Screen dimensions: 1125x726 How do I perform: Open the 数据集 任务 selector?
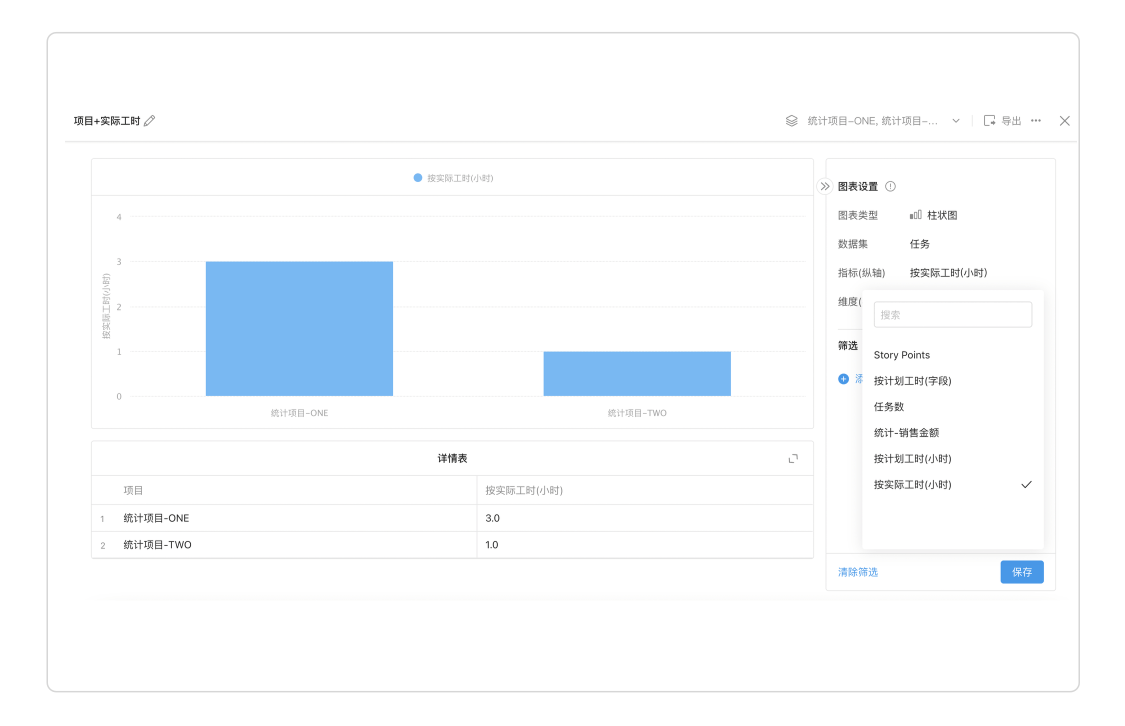click(920, 244)
